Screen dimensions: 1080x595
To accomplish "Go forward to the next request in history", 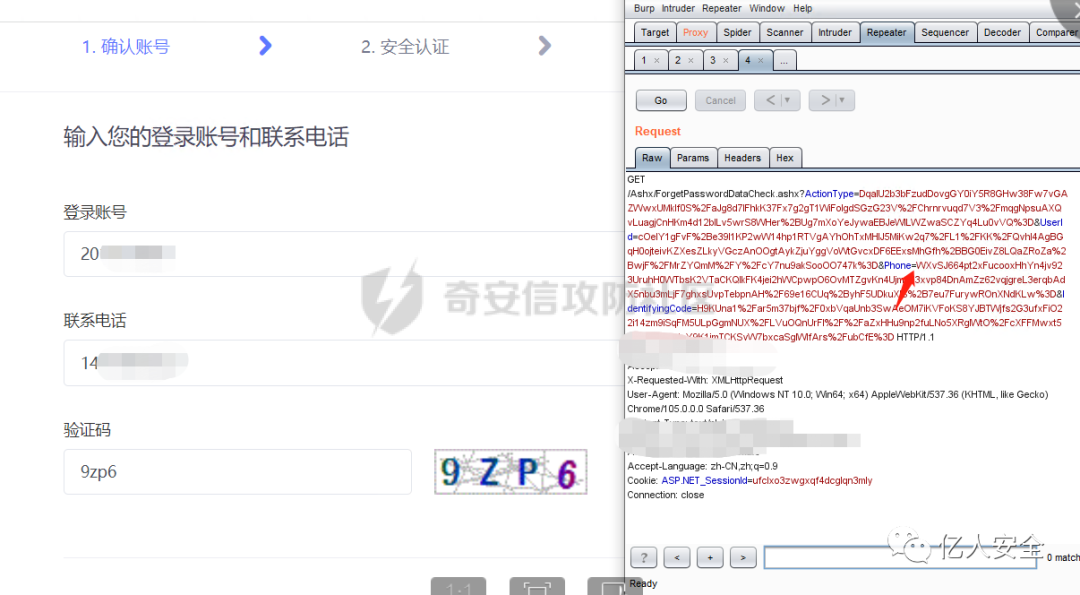I will (x=825, y=101).
